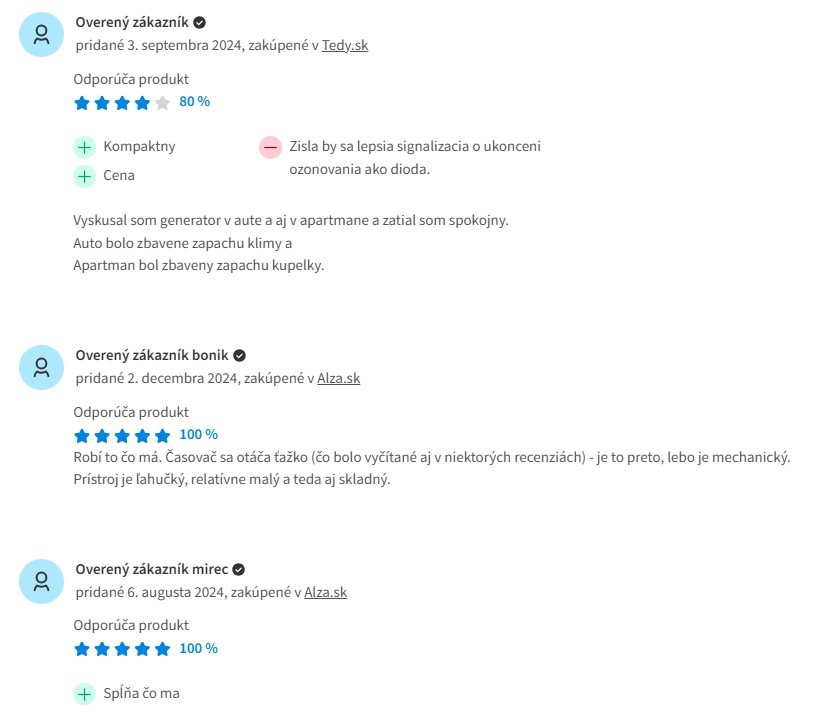Click the green plus icon beside Cena
Screen dimensions: 818x714
[84, 176]
